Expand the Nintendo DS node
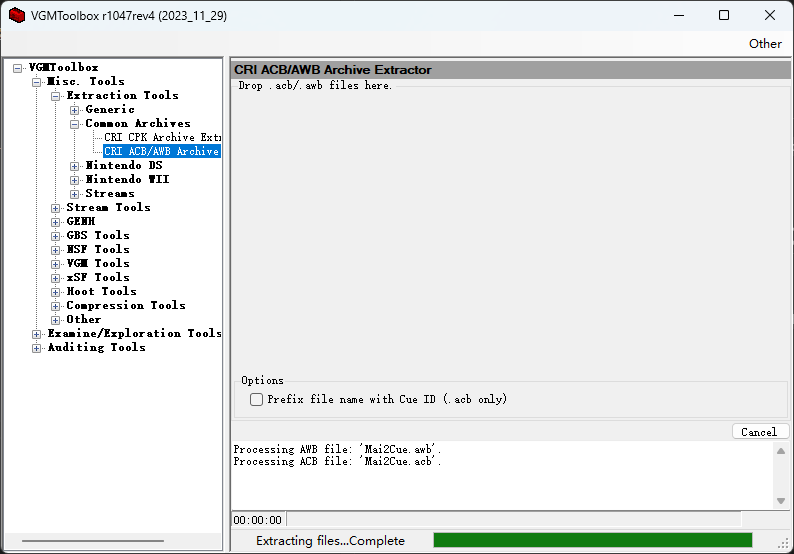The image size is (794, 554). coord(75,166)
